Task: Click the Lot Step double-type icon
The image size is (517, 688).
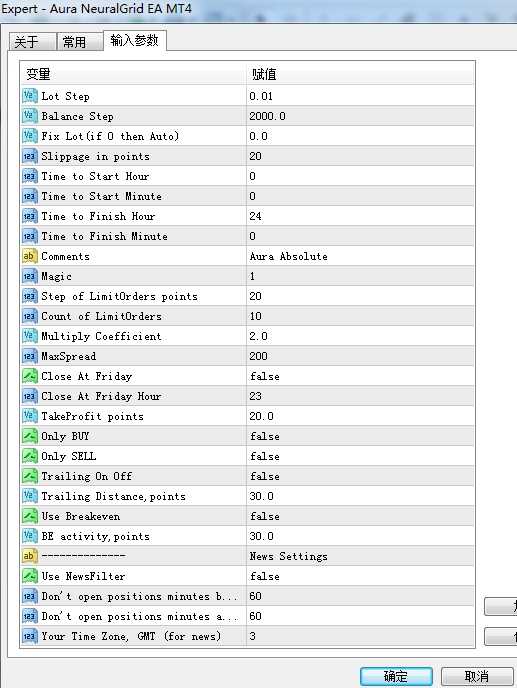Action: (29, 96)
